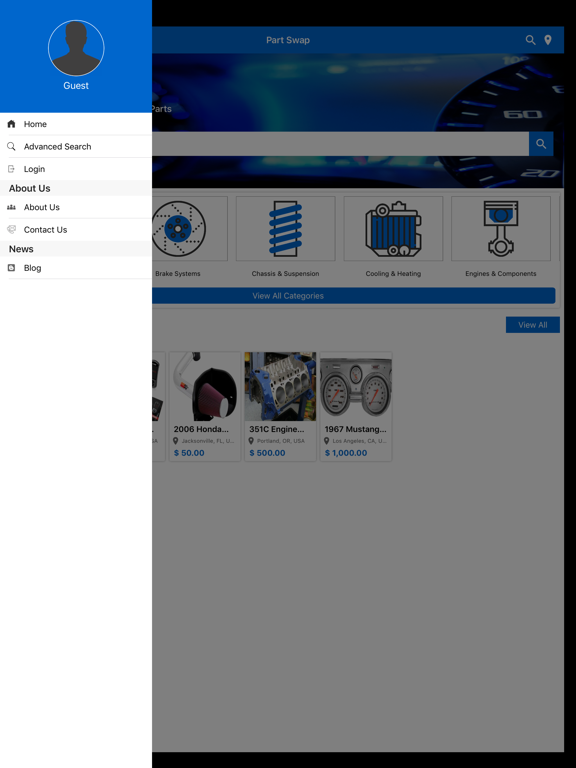Click the Blog icon in the drawer

tap(11, 268)
